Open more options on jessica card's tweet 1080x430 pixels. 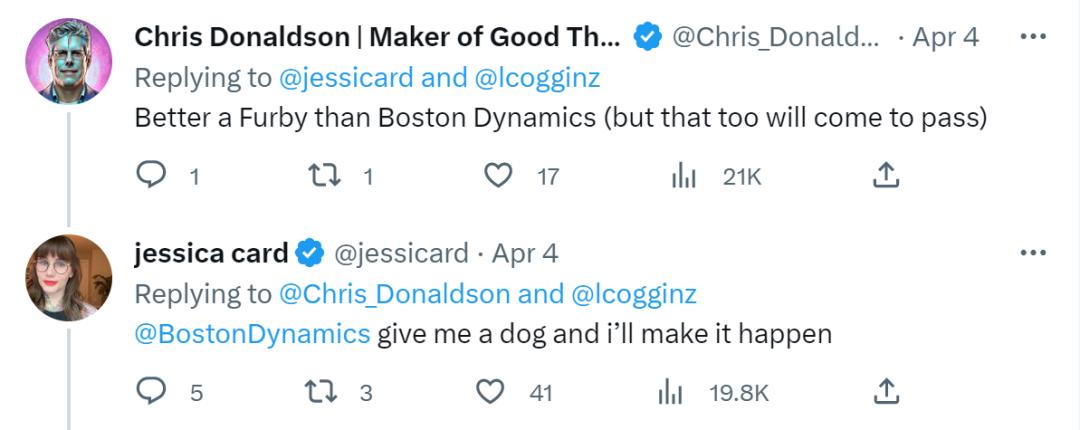[1032, 253]
